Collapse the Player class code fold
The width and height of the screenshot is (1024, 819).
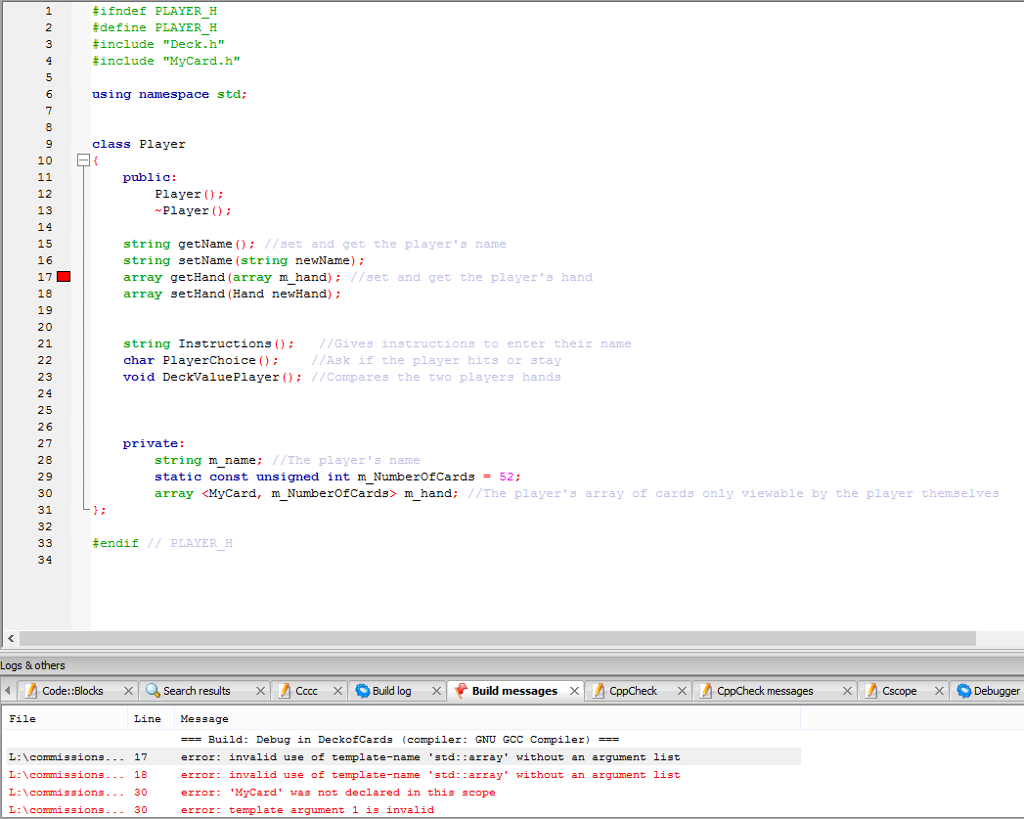83,160
